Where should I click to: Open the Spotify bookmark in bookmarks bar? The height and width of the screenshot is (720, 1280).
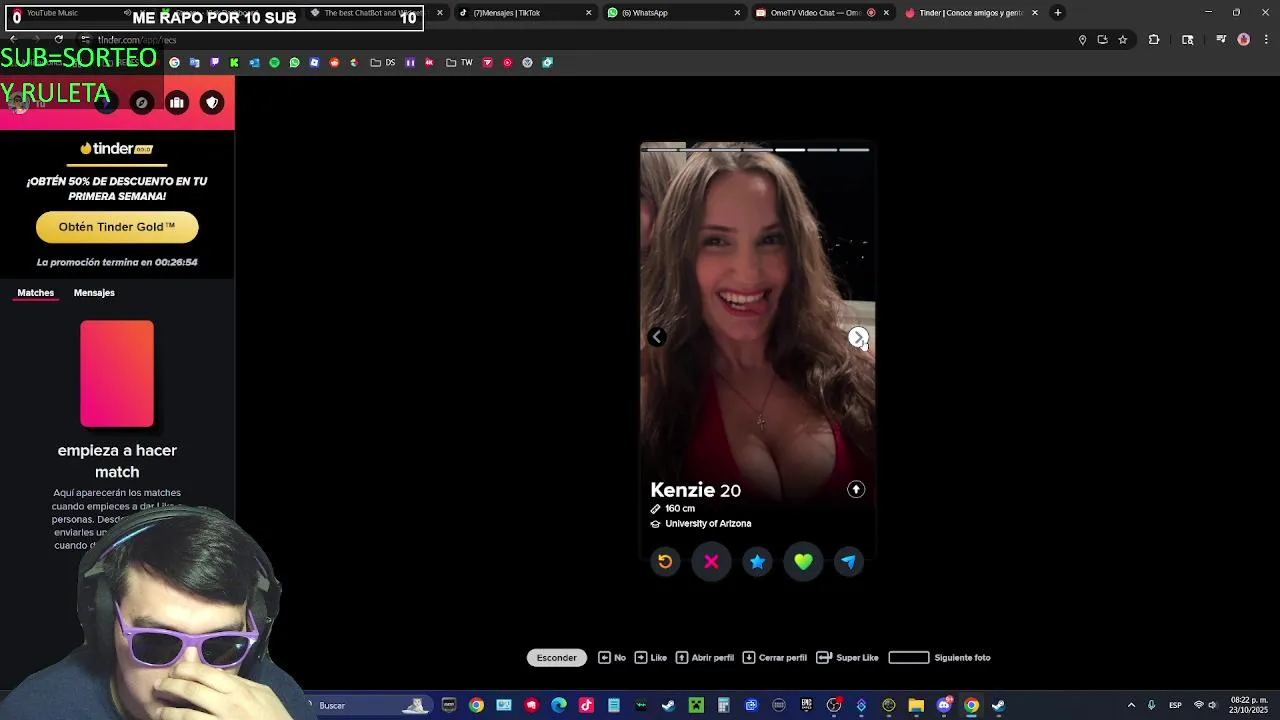274,63
